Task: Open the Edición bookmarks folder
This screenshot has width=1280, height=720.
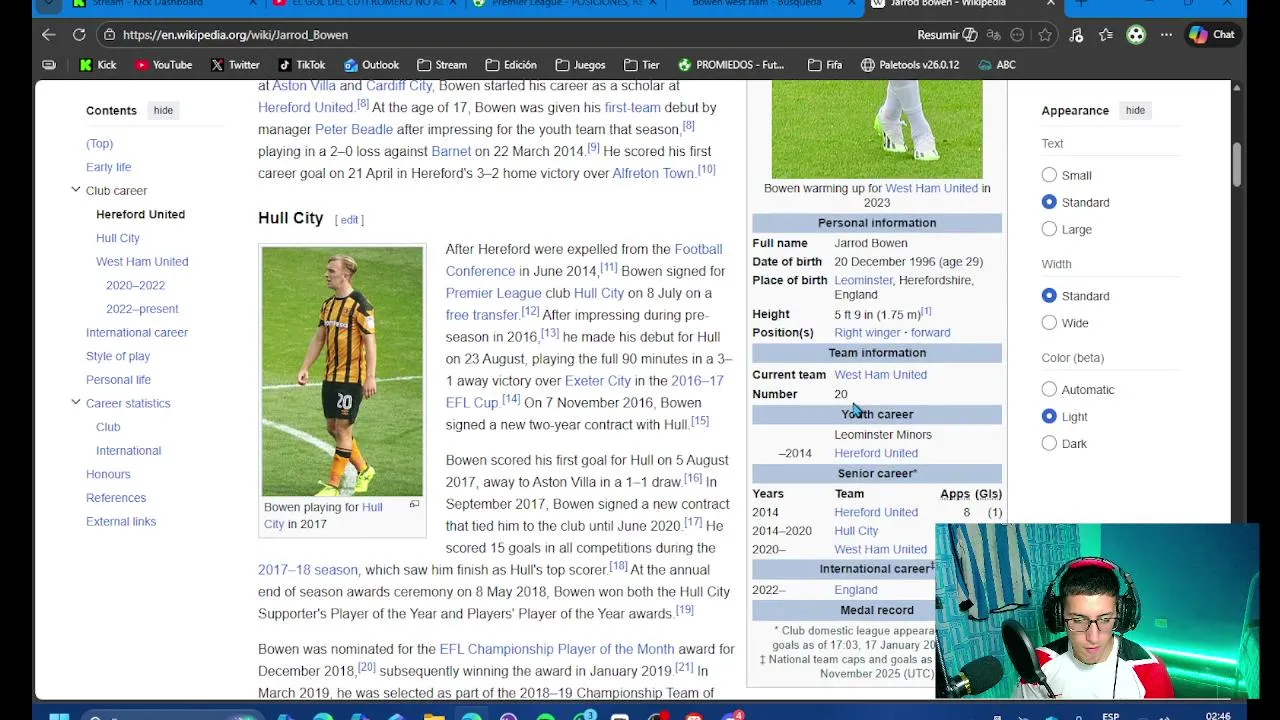Action: (510, 65)
